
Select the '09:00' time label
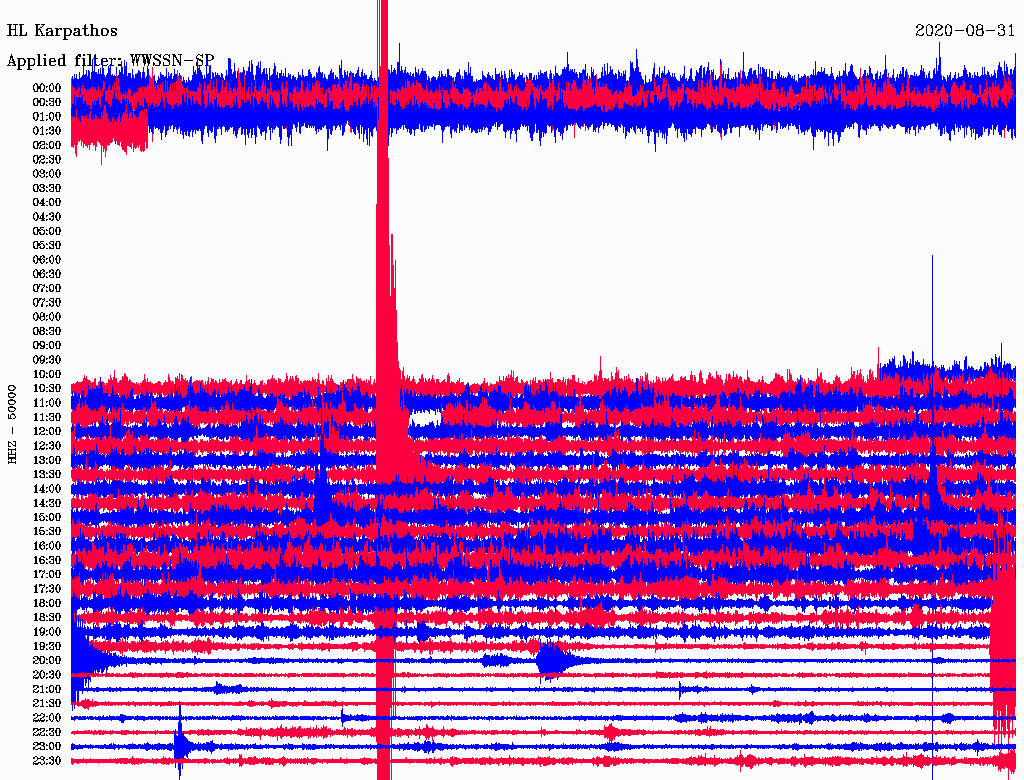click(47, 346)
